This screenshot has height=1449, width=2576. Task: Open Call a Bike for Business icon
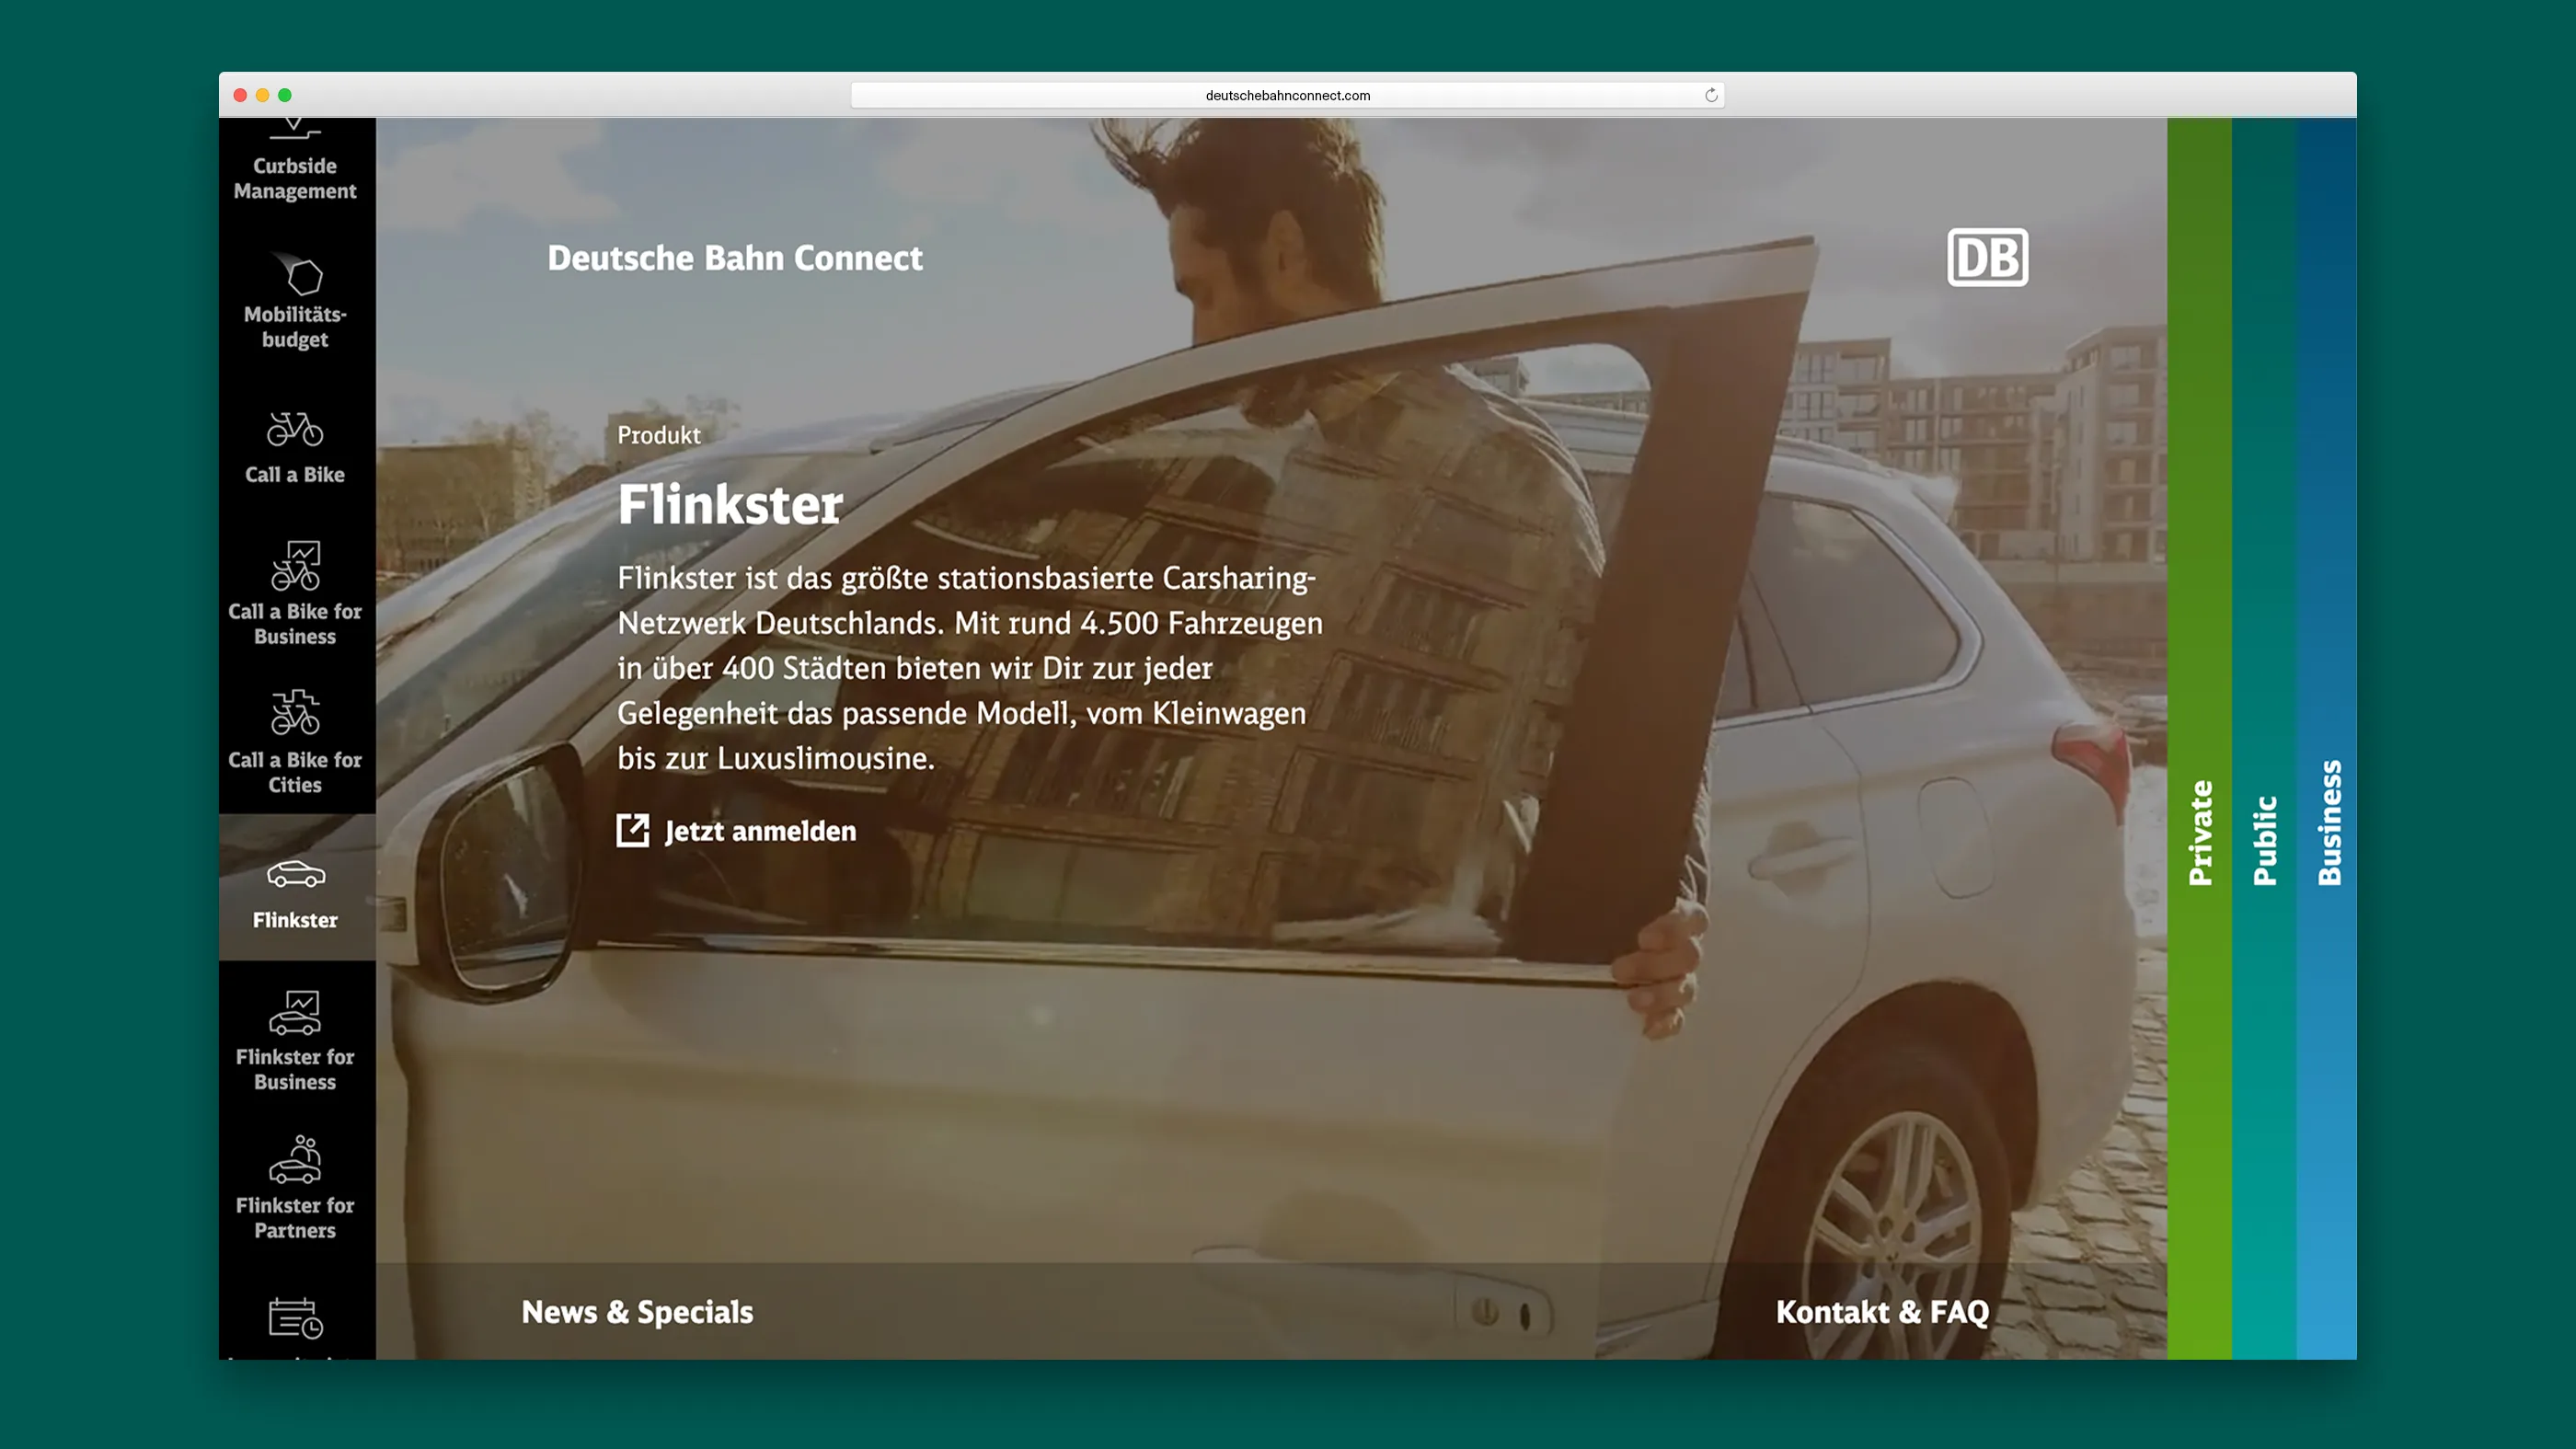pyautogui.click(x=296, y=566)
